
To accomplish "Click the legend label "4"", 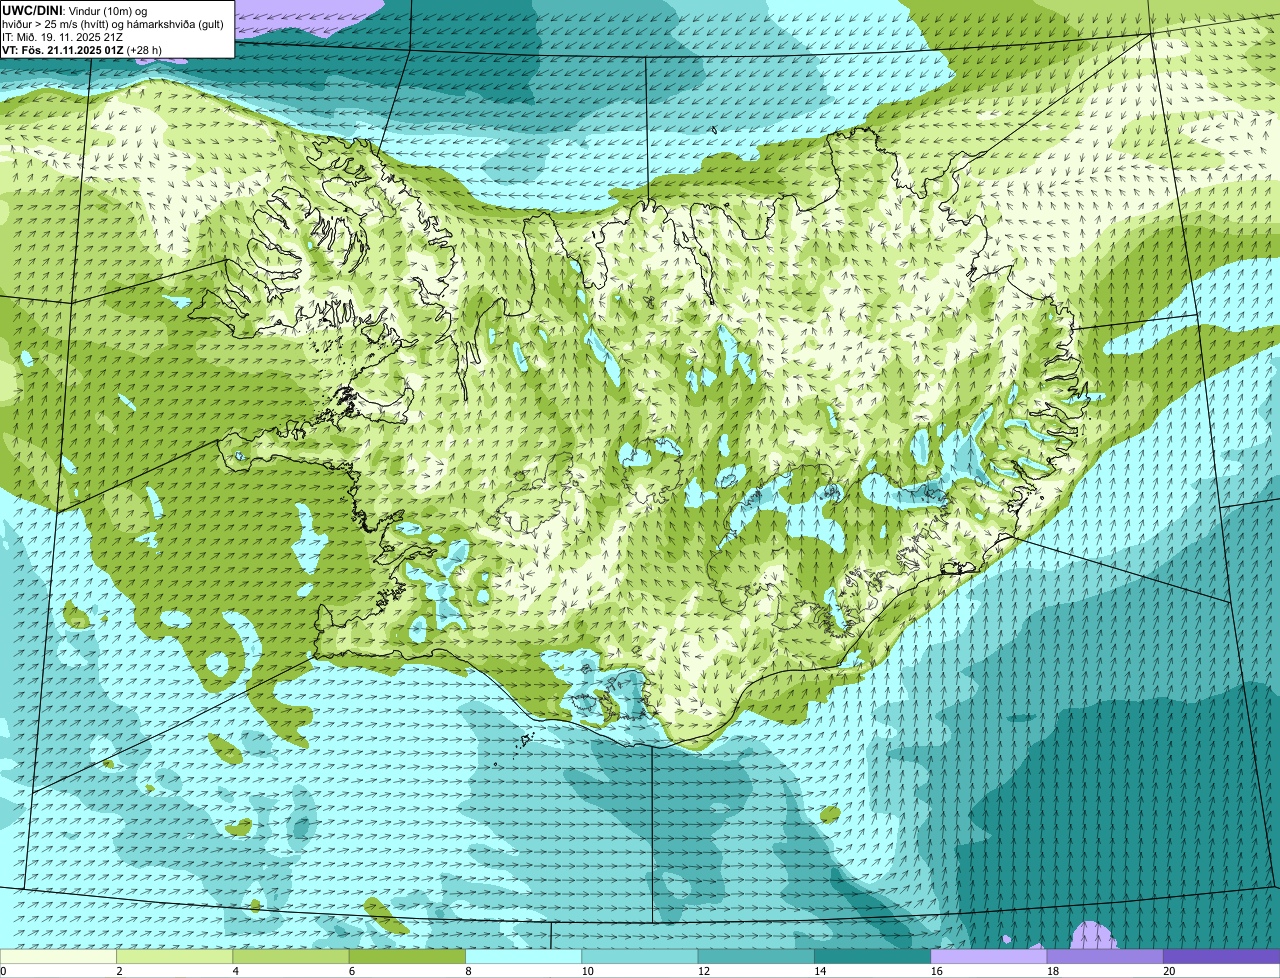I will coord(235,971).
